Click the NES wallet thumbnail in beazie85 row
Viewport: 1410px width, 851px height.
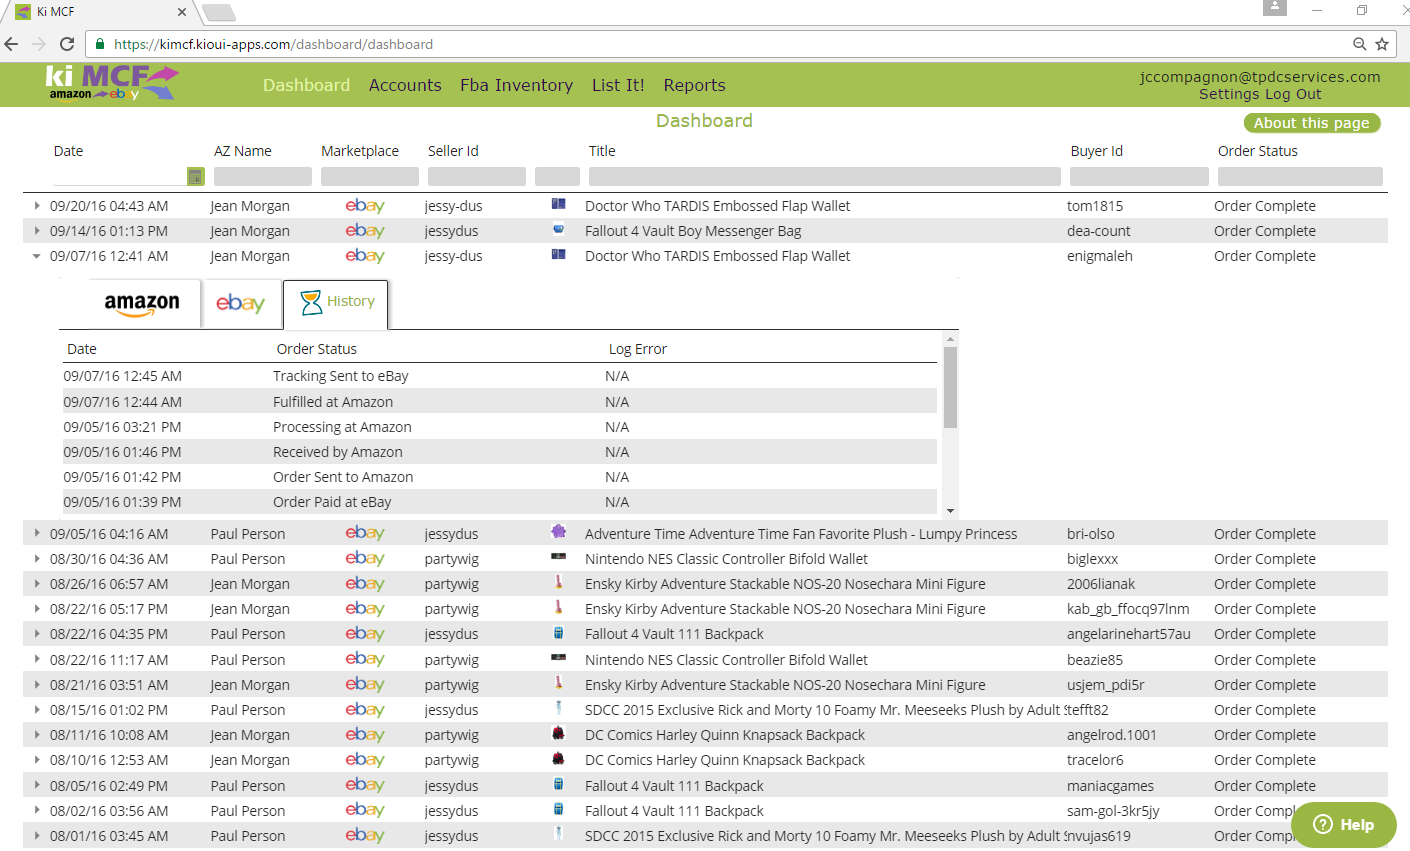click(559, 658)
